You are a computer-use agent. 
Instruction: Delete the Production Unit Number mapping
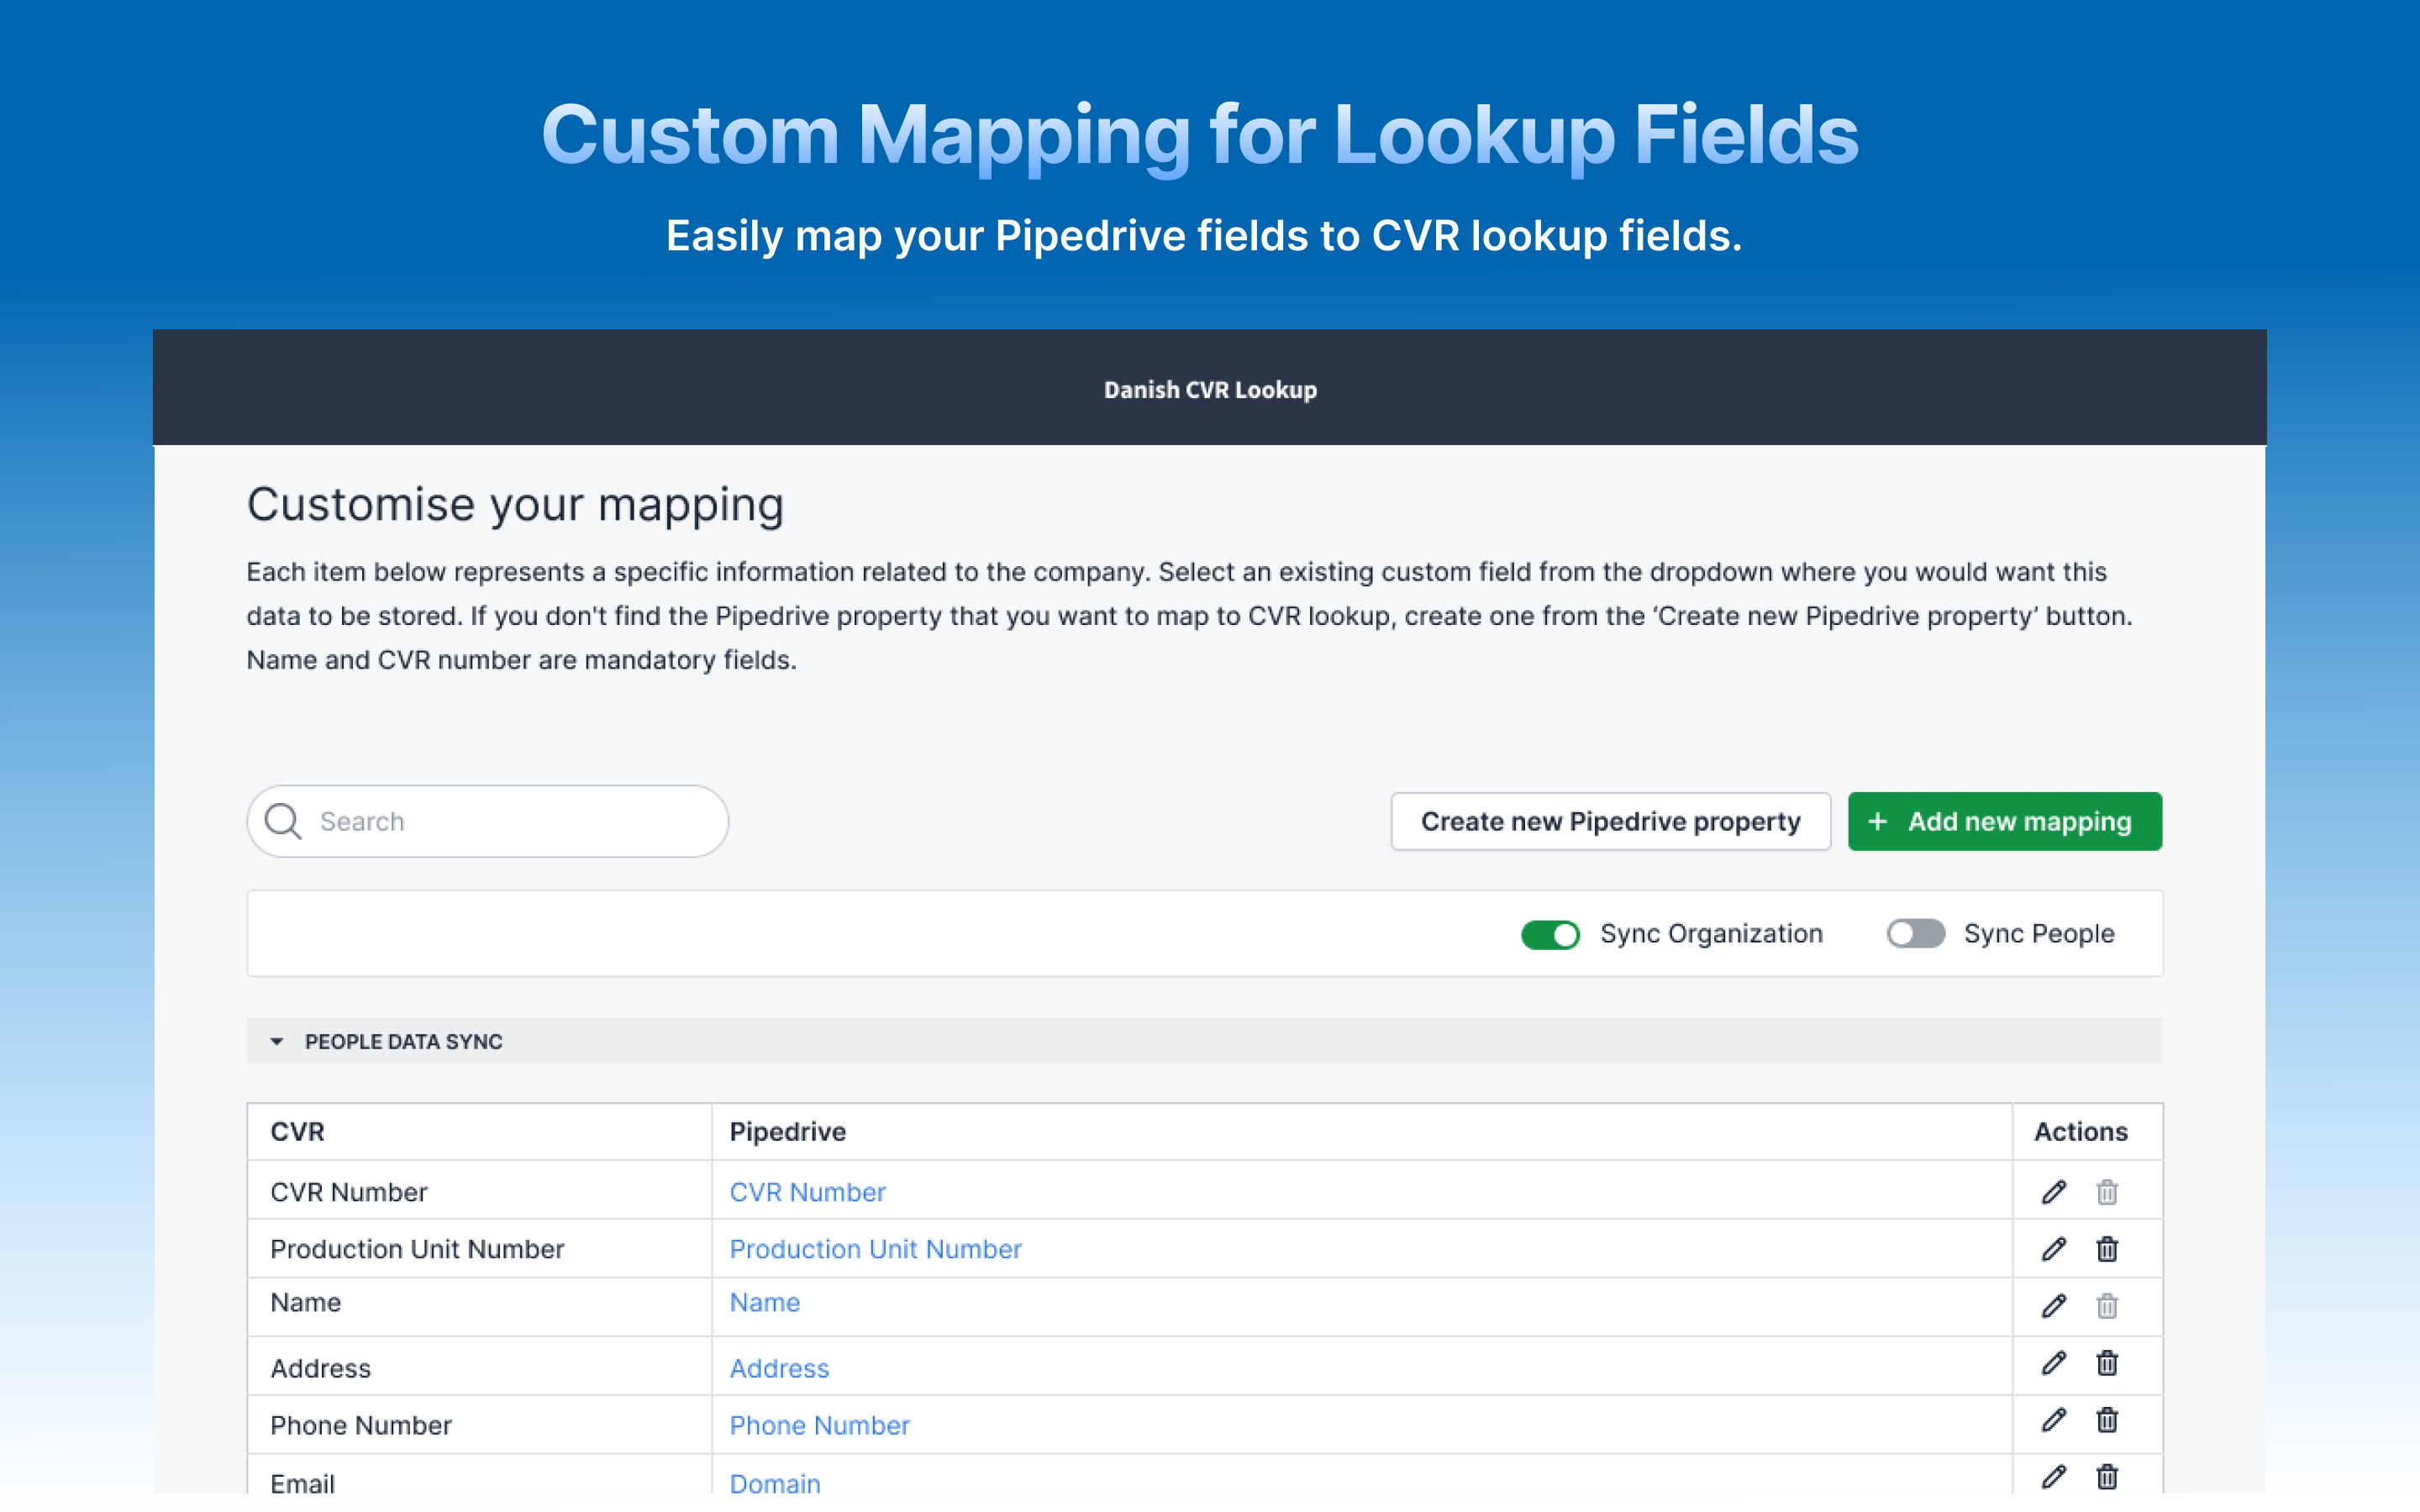click(x=2107, y=1249)
